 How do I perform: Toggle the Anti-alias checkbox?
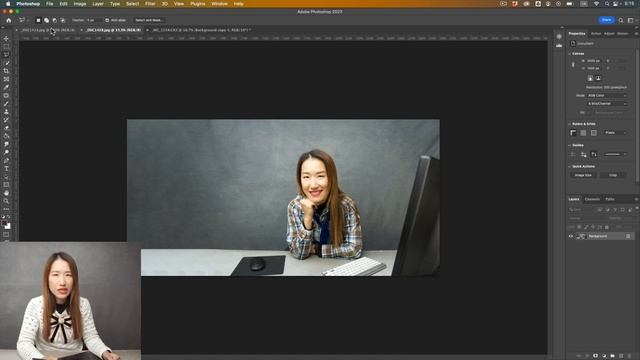[107, 20]
